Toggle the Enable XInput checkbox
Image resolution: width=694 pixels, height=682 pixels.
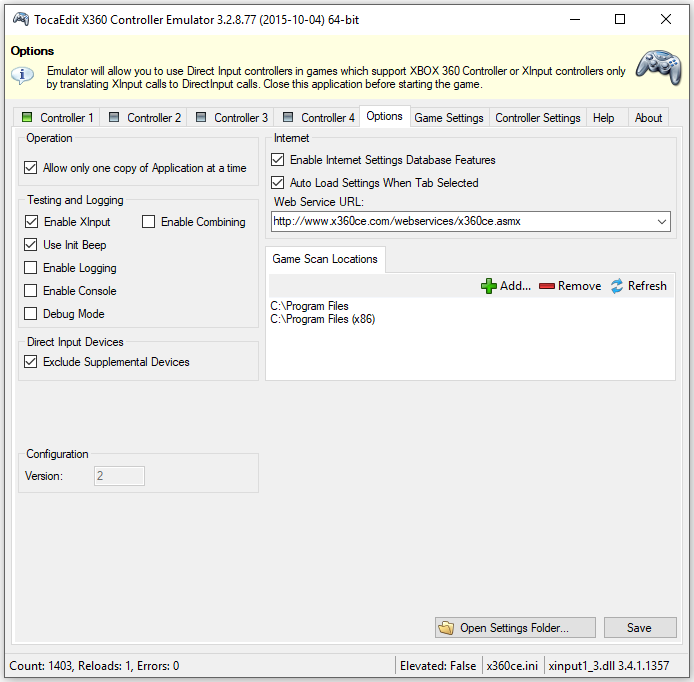(31, 221)
